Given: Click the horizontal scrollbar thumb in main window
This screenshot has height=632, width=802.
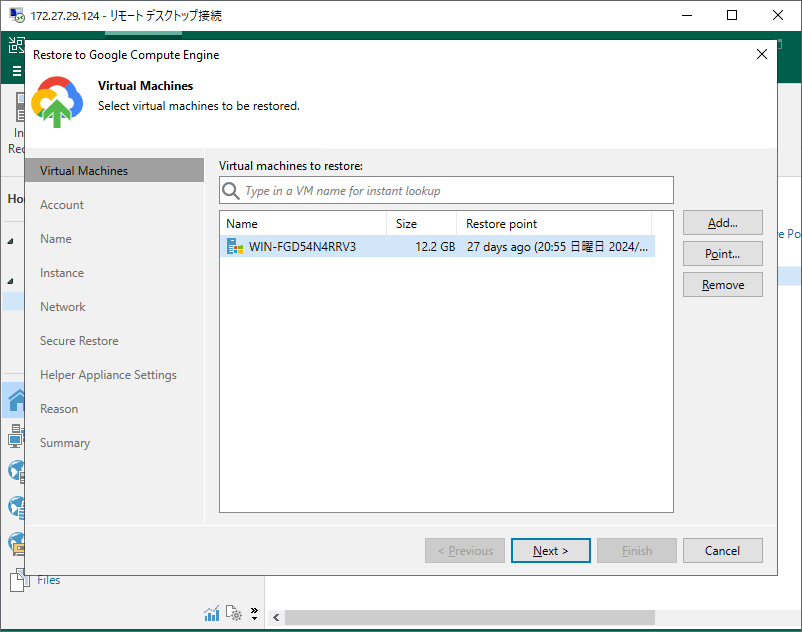Looking at the screenshot, I should pyautogui.click(x=470, y=617).
